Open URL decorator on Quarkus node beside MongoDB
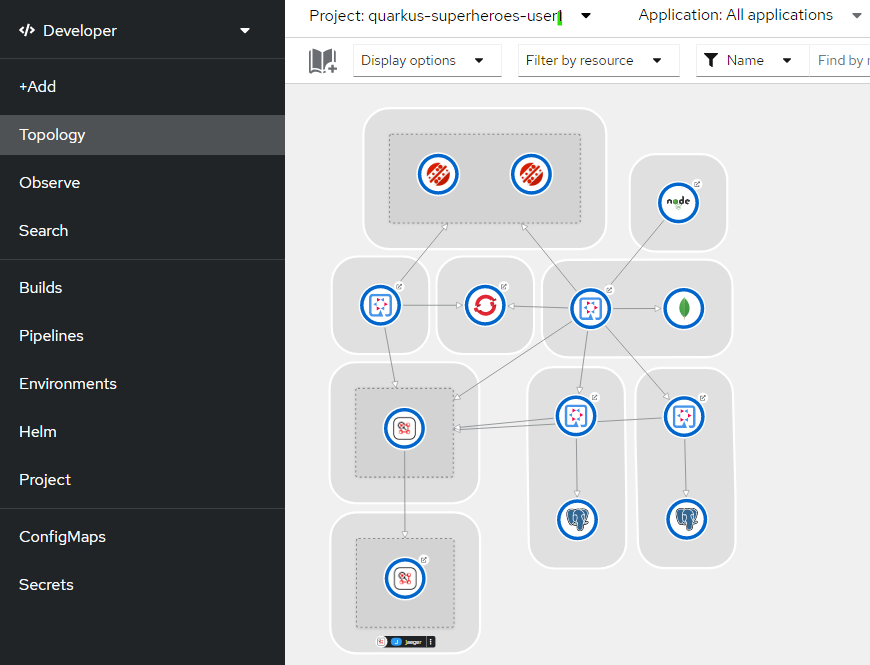Image resolution: width=870 pixels, height=665 pixels. [609, 290]
